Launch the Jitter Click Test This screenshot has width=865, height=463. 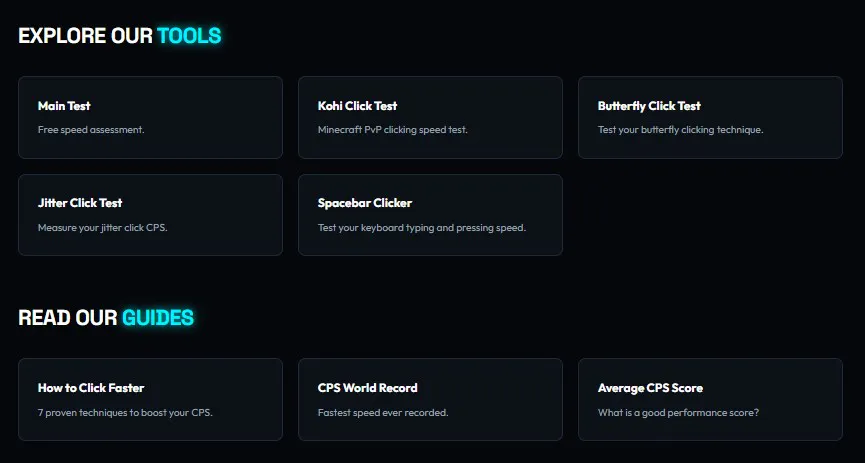[150, 215]
